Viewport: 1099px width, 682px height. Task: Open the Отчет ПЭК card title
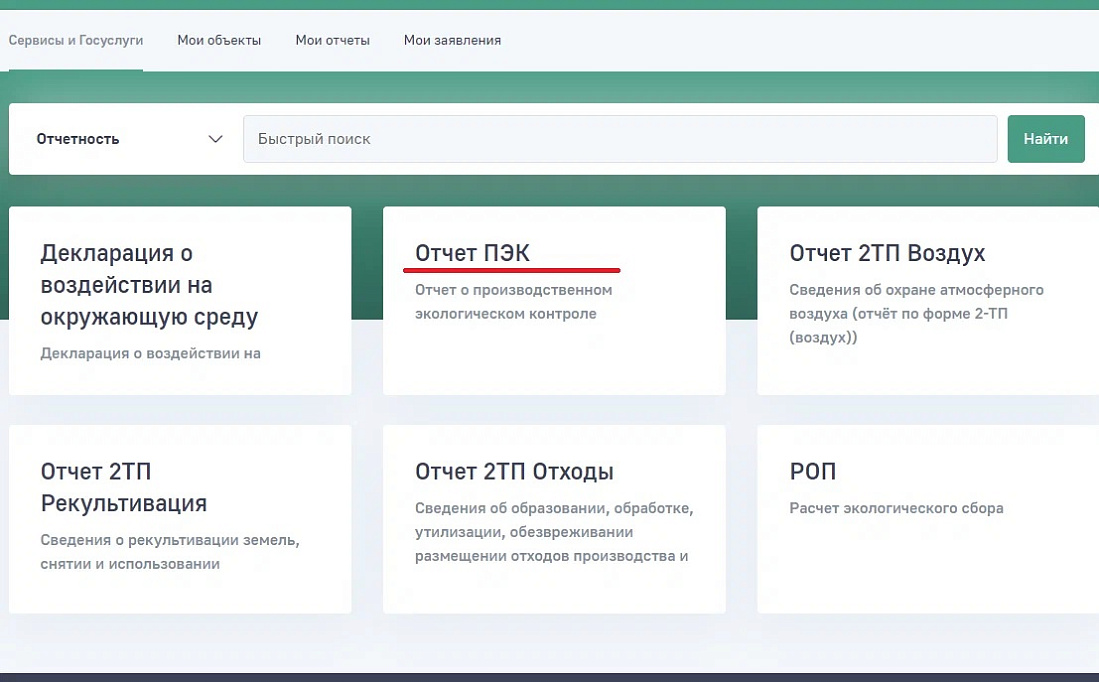coord(472,253)
